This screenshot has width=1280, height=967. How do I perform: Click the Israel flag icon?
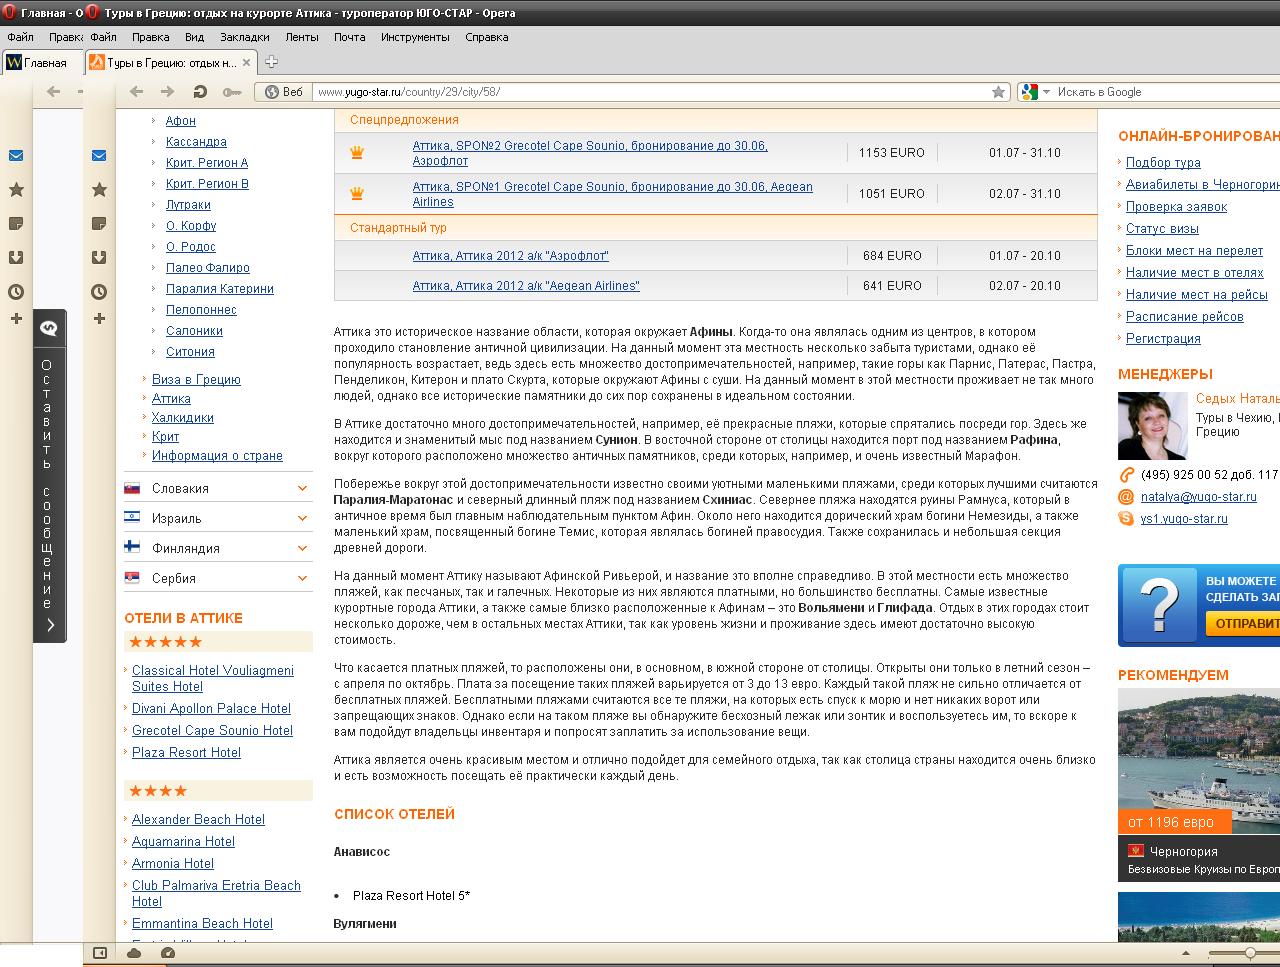pyautogui.click(x=132, y=518)
